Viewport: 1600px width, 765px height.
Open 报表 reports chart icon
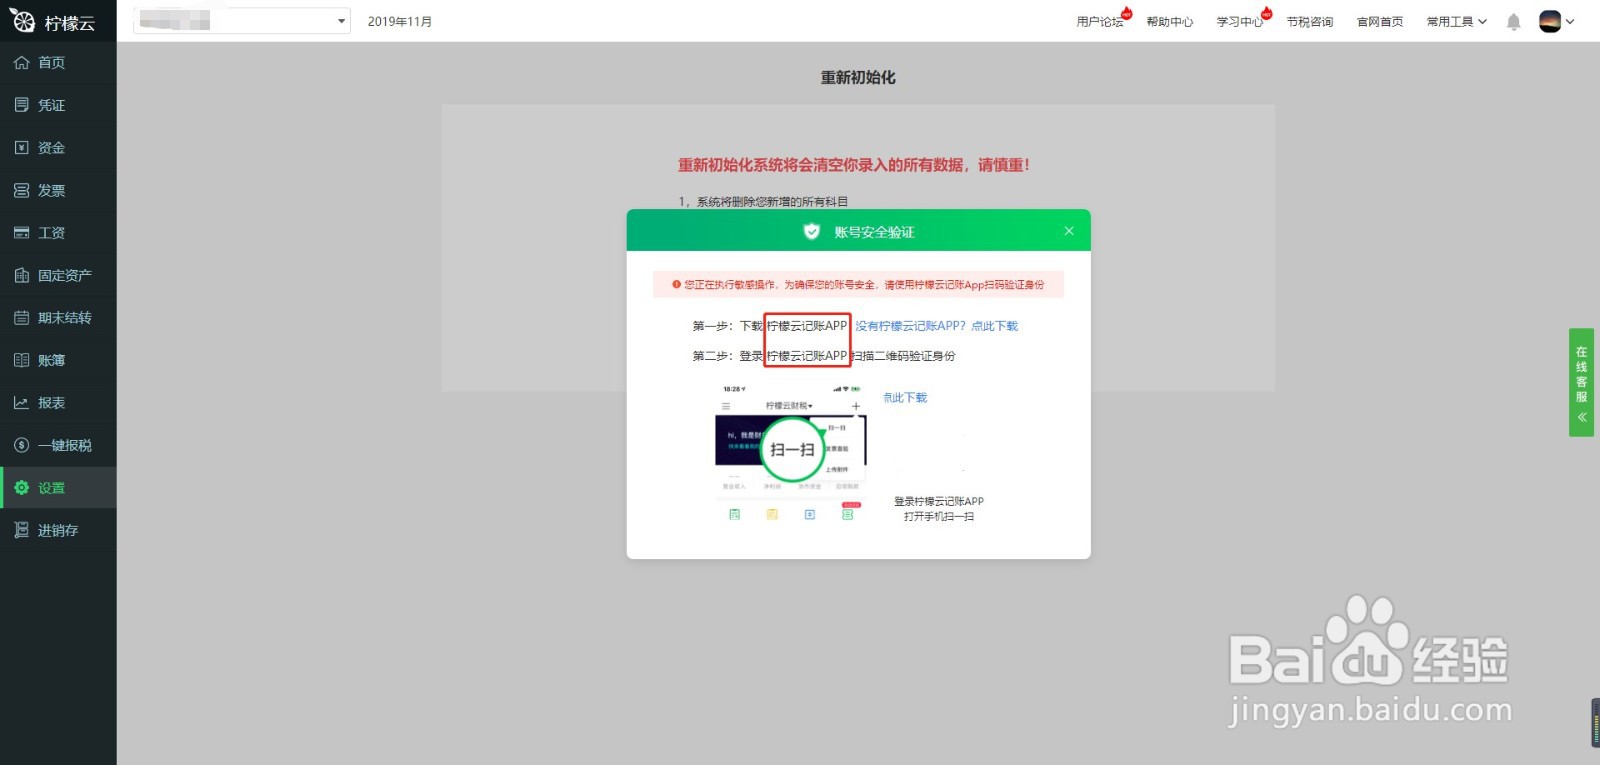pyautogui.click(x=21, y=403)
